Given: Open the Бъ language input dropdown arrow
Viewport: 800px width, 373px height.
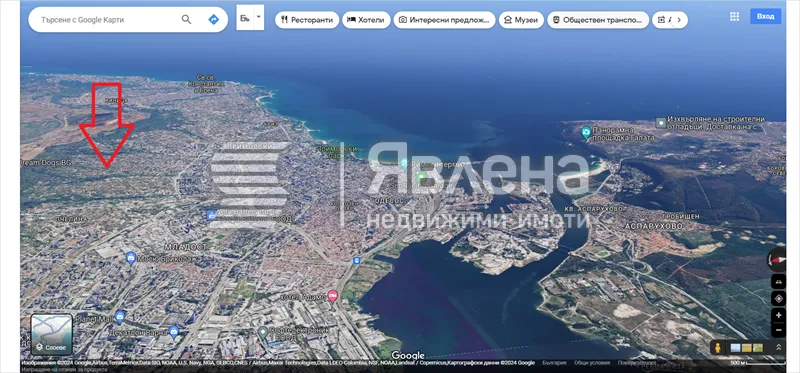Looking at the screenshot, I should pyautogui.click(x=259, y=17).
